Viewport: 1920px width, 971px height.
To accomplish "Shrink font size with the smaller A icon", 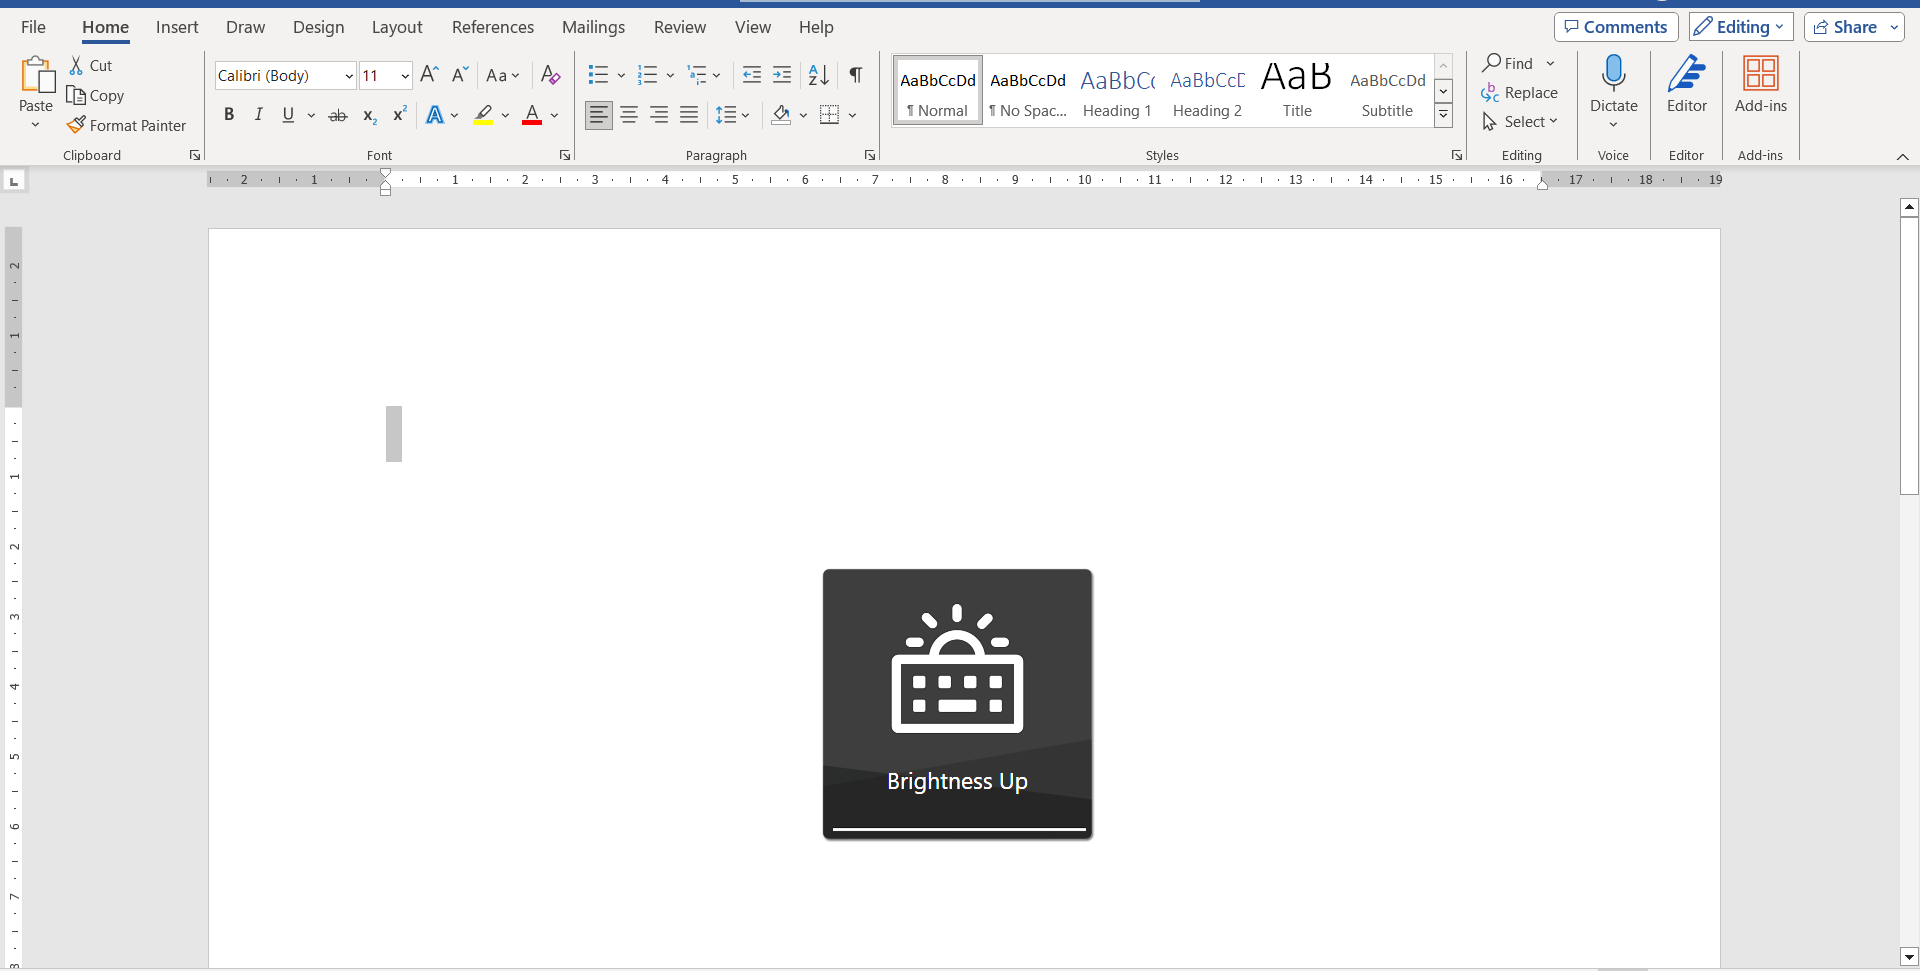I will click(x=460, y=75).
